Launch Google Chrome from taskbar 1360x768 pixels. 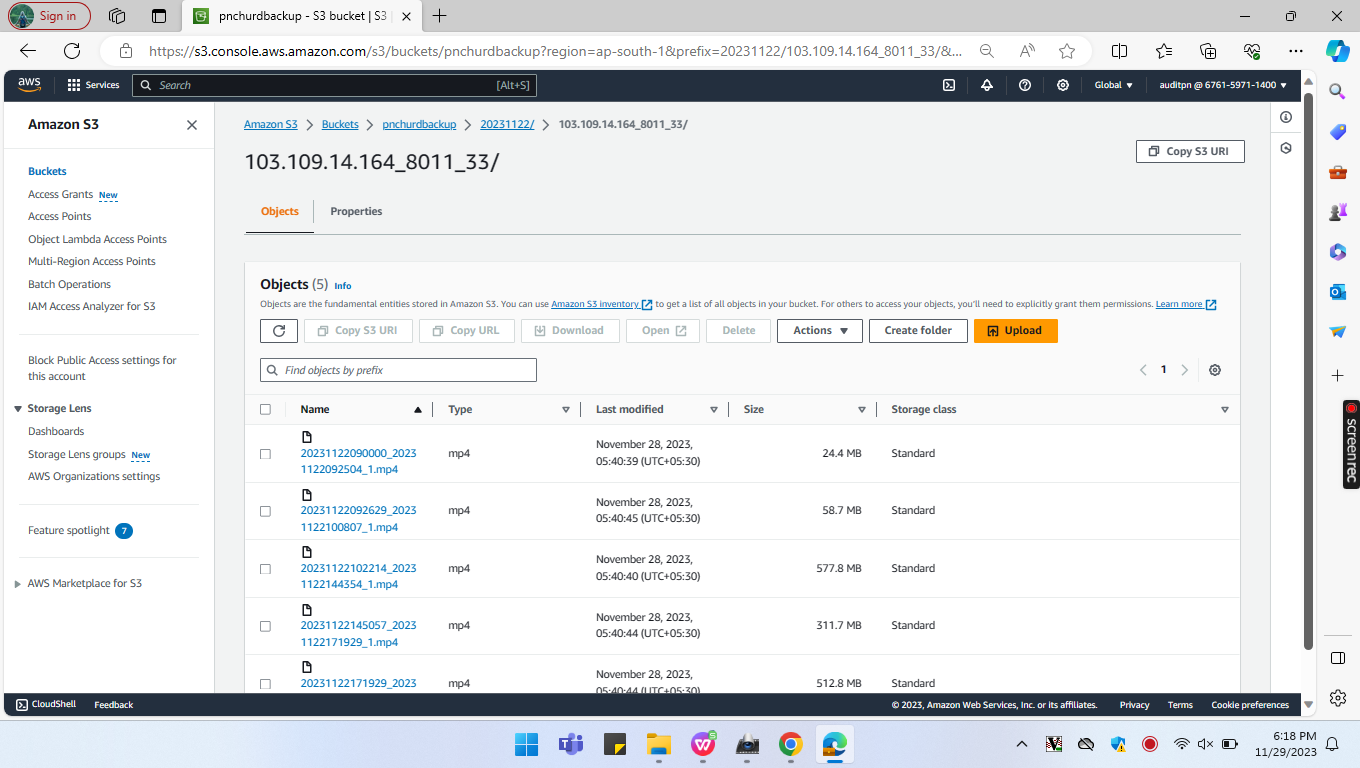pyautogui.click(x=790, y=745)
